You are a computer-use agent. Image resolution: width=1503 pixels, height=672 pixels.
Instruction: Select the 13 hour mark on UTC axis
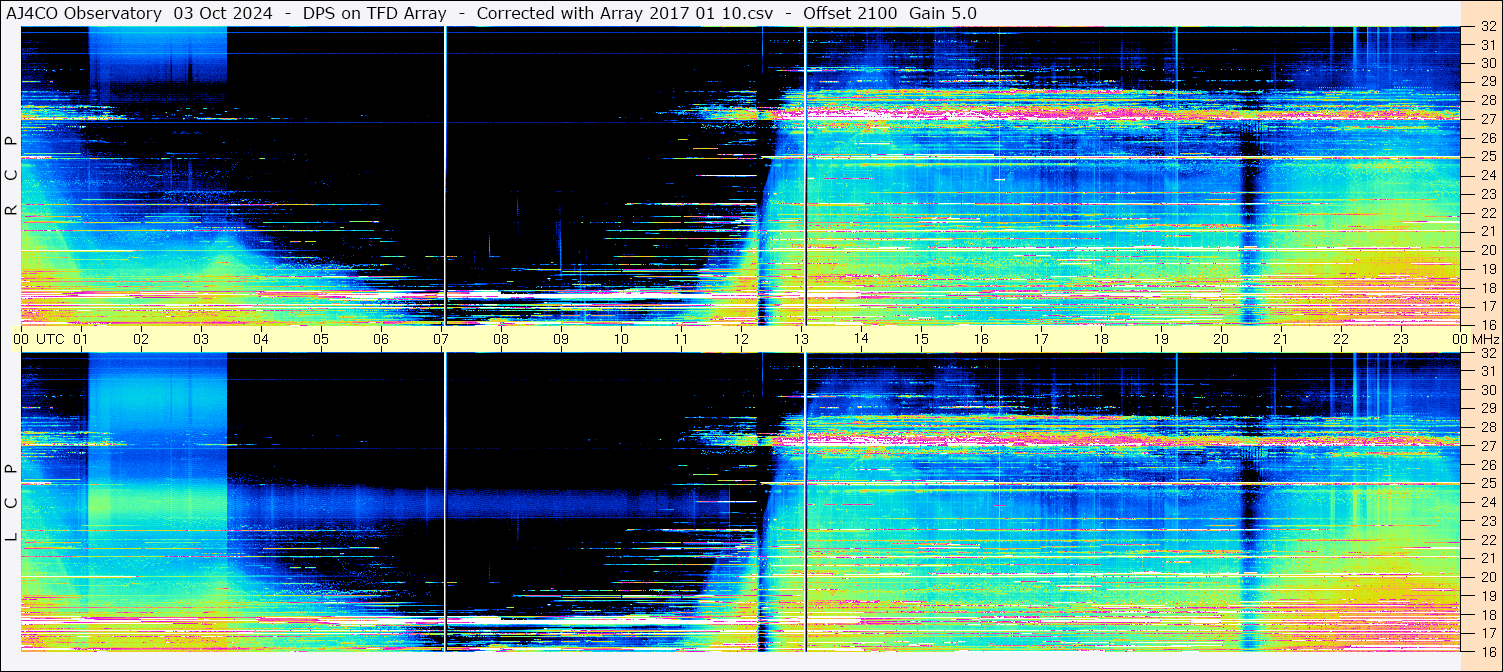pos(801,339)
